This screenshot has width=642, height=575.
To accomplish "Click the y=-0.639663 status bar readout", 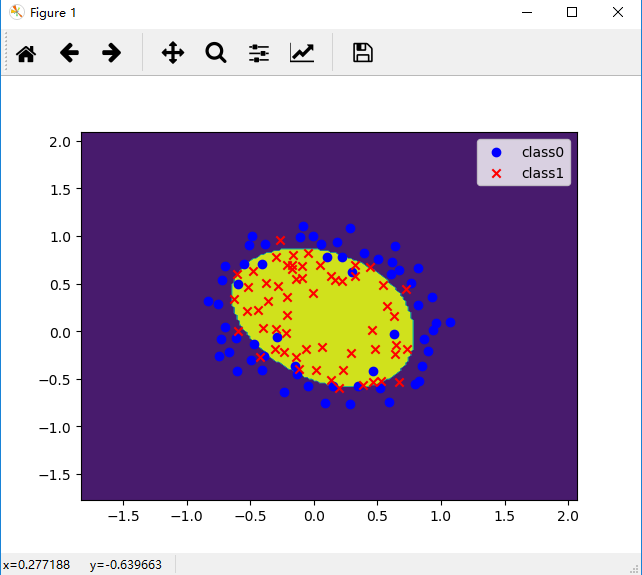I will click(126, 565).
